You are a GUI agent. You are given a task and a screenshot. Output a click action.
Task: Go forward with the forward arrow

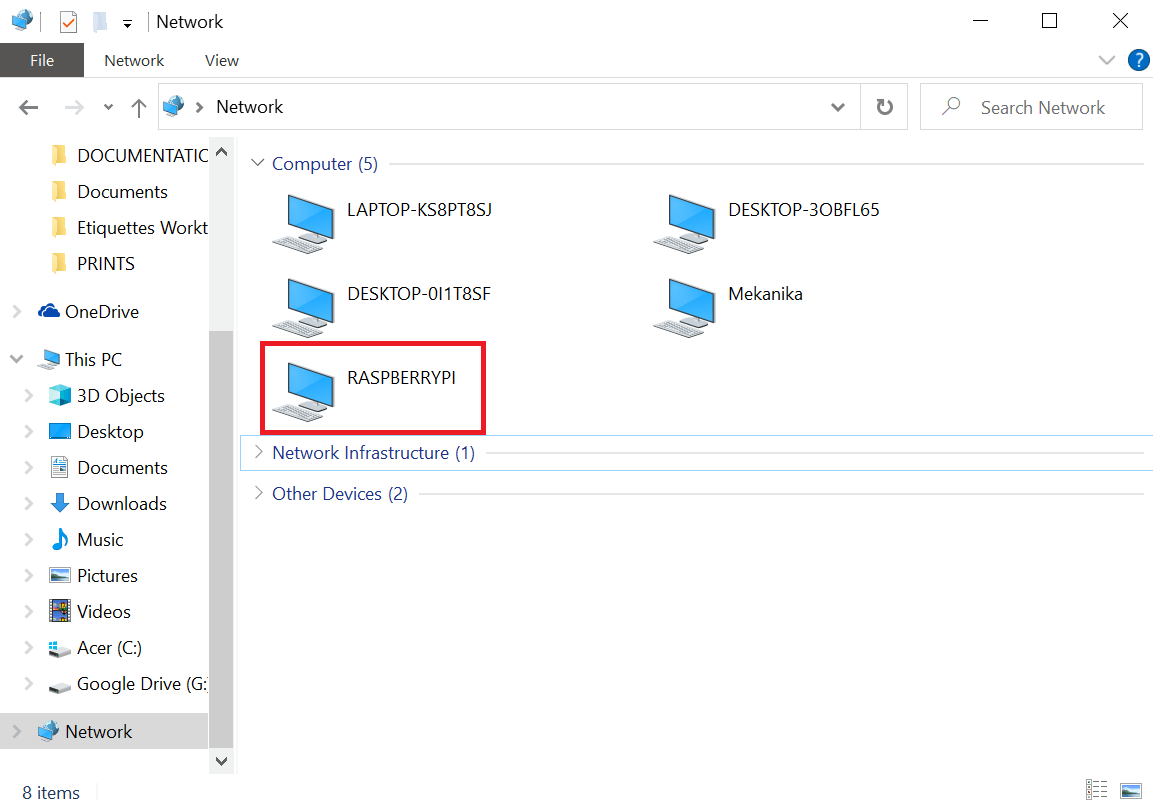click(x=74, y=108)
